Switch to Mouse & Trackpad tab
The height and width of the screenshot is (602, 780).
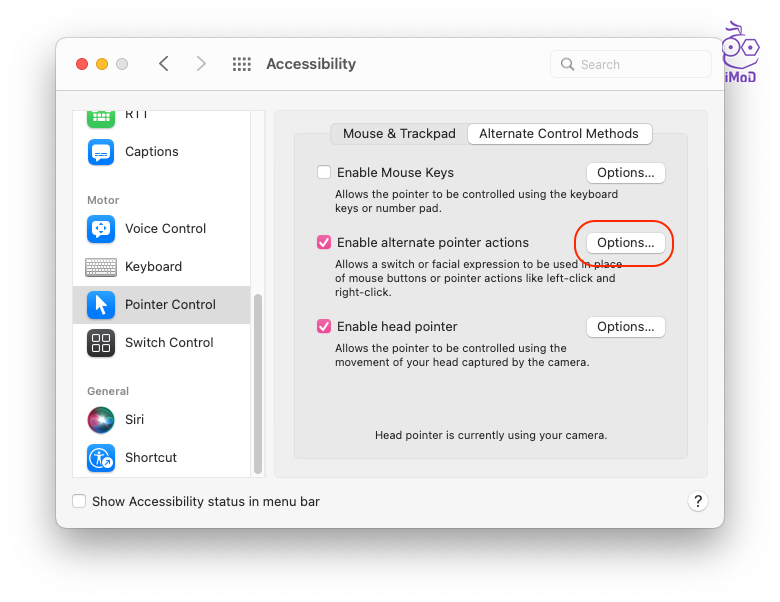click(399, 134)
